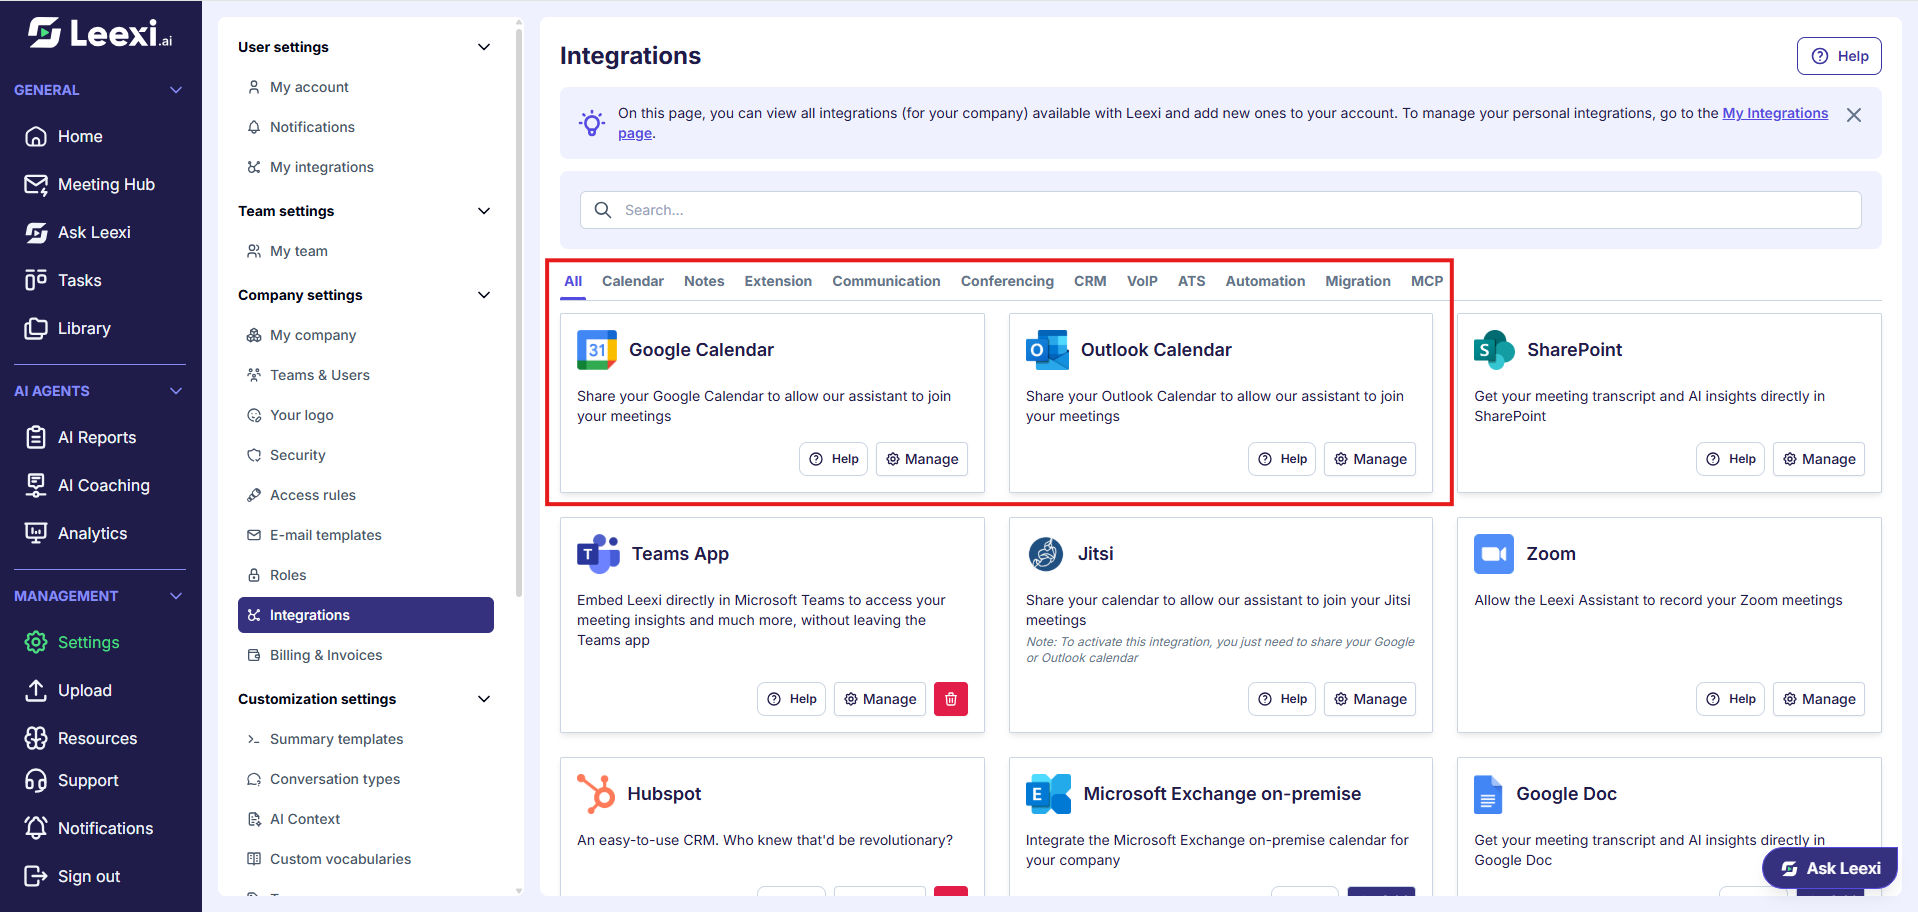Viewport: 1918px width, 912px height.
Task: Switch to the Notes tab
Action: click(x=704, y=281)
